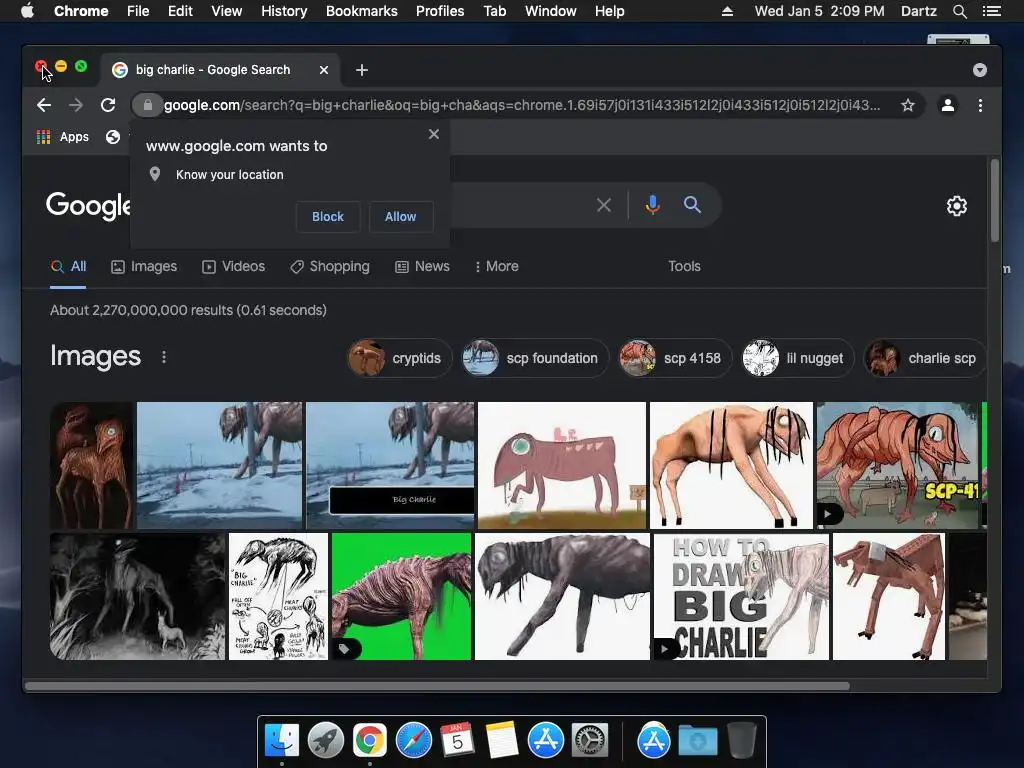Reload the page with the refresh icon
The image size is (1024, 768).
pyautogui.click(x=108, y=105)
